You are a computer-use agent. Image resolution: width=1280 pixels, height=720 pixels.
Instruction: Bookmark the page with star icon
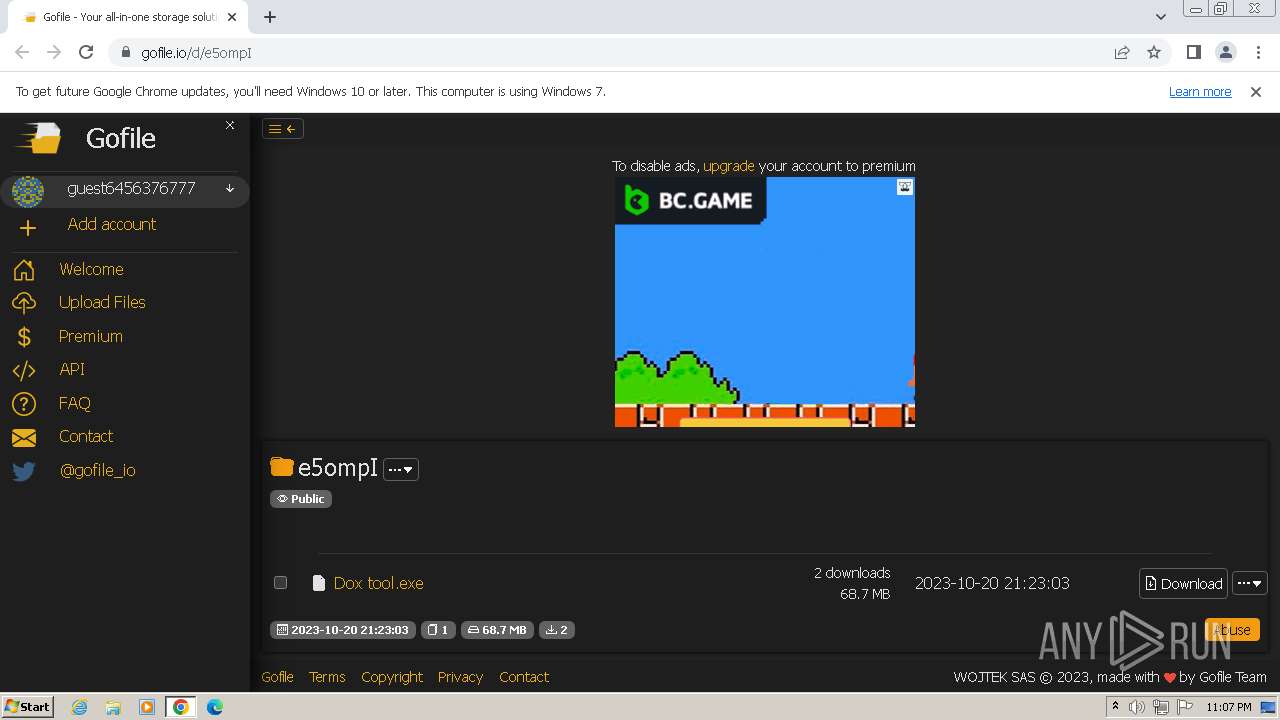pyautogui.click(x=1154, y=52)
